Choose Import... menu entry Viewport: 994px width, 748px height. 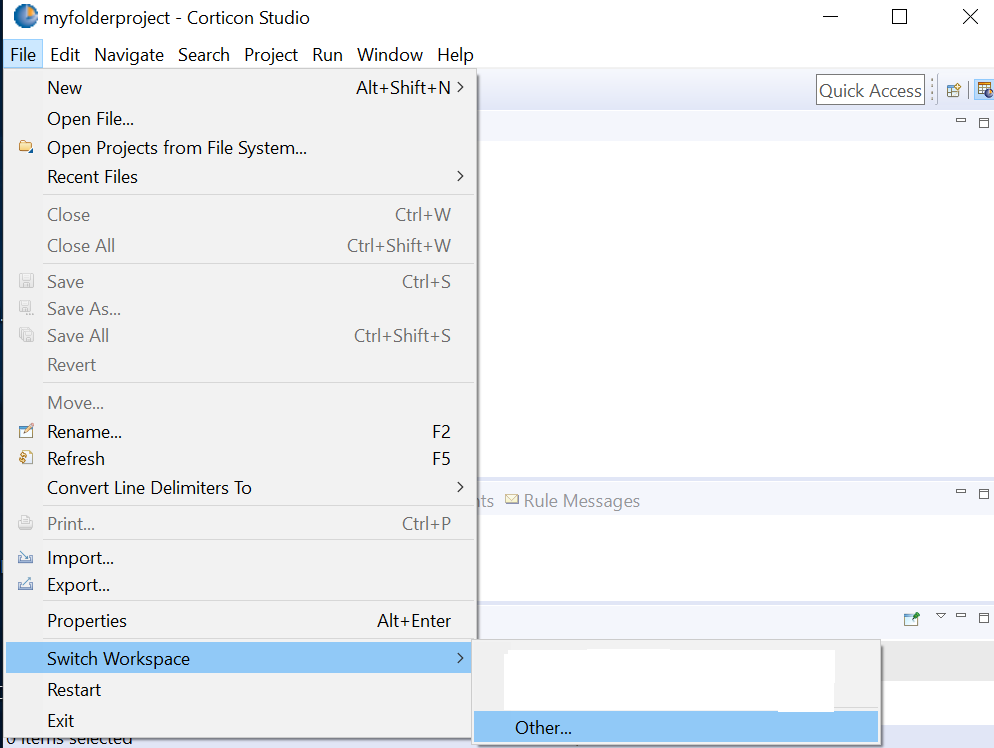(x=240, y=558)
